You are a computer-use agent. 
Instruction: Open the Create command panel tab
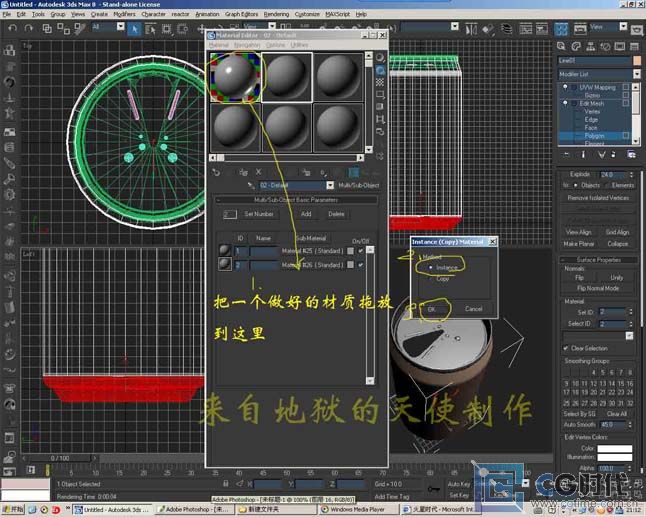tap(561, 47)
